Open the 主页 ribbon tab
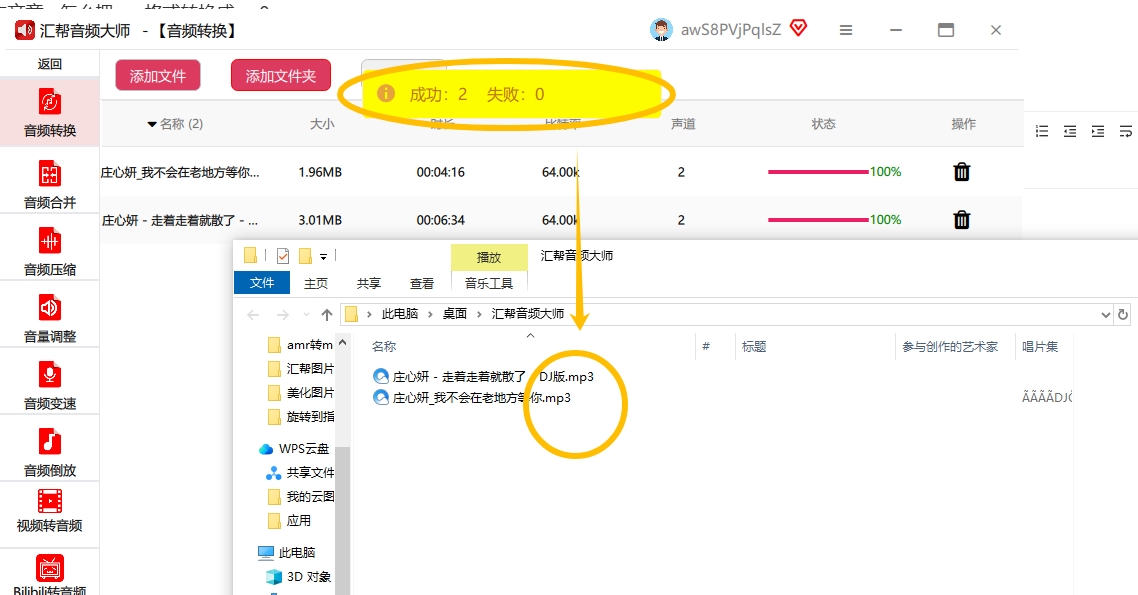Screen dimensions: 1138x595 click(x=316, y=283)
